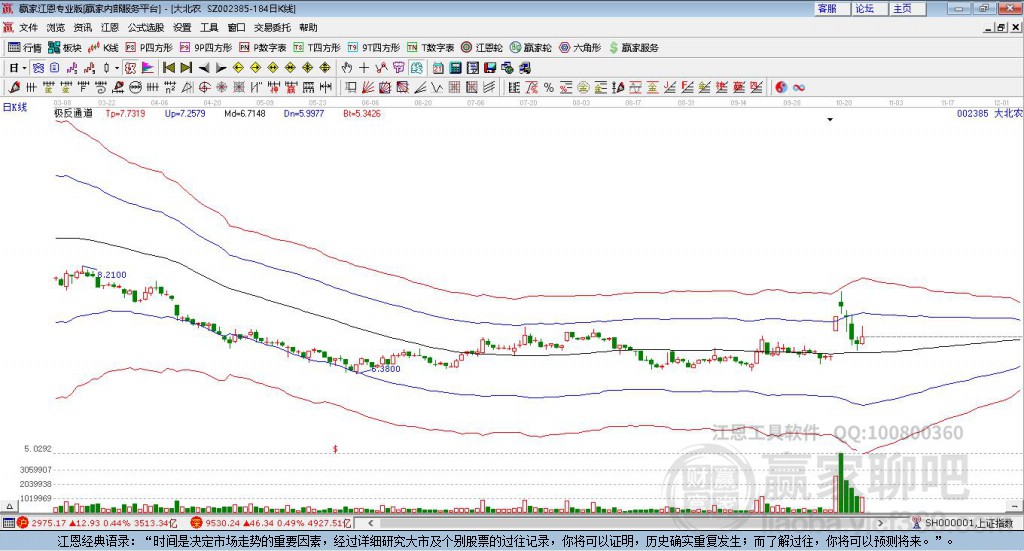Open the T四方形 tool
Image resolution: width=1024 pixels, height=551 pixels.
click(x=317, y=48)
